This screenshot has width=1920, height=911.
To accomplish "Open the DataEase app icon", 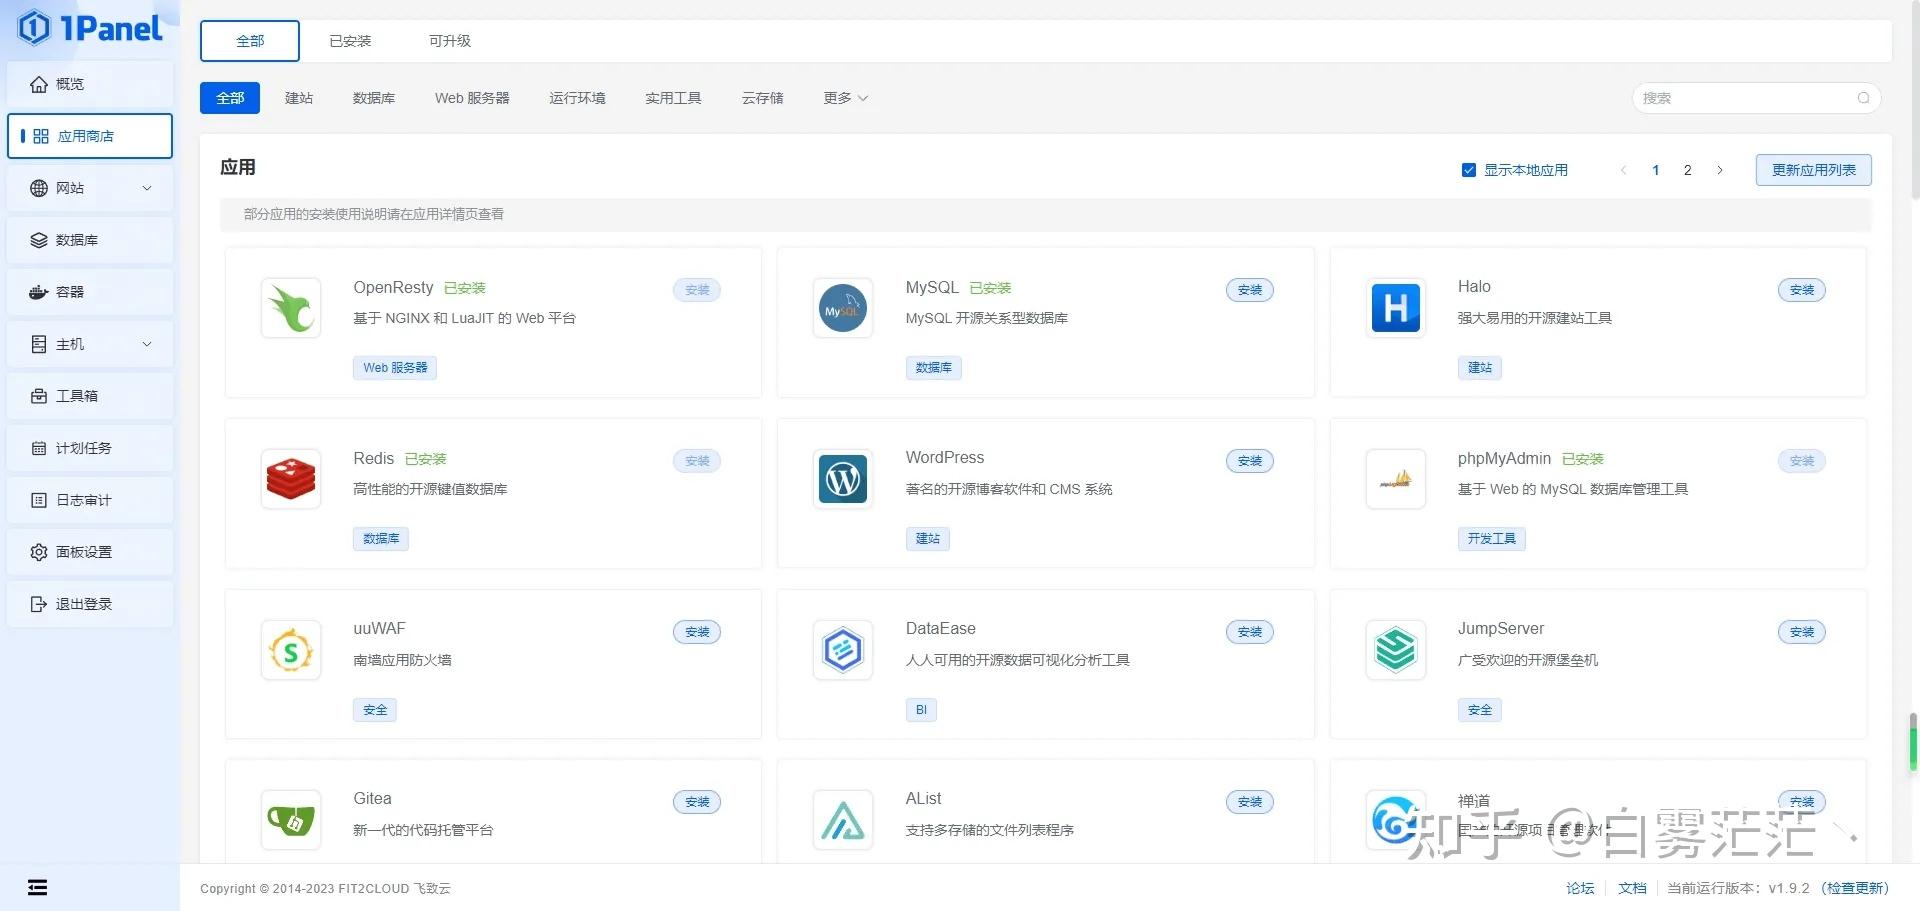I will (843, 650).
